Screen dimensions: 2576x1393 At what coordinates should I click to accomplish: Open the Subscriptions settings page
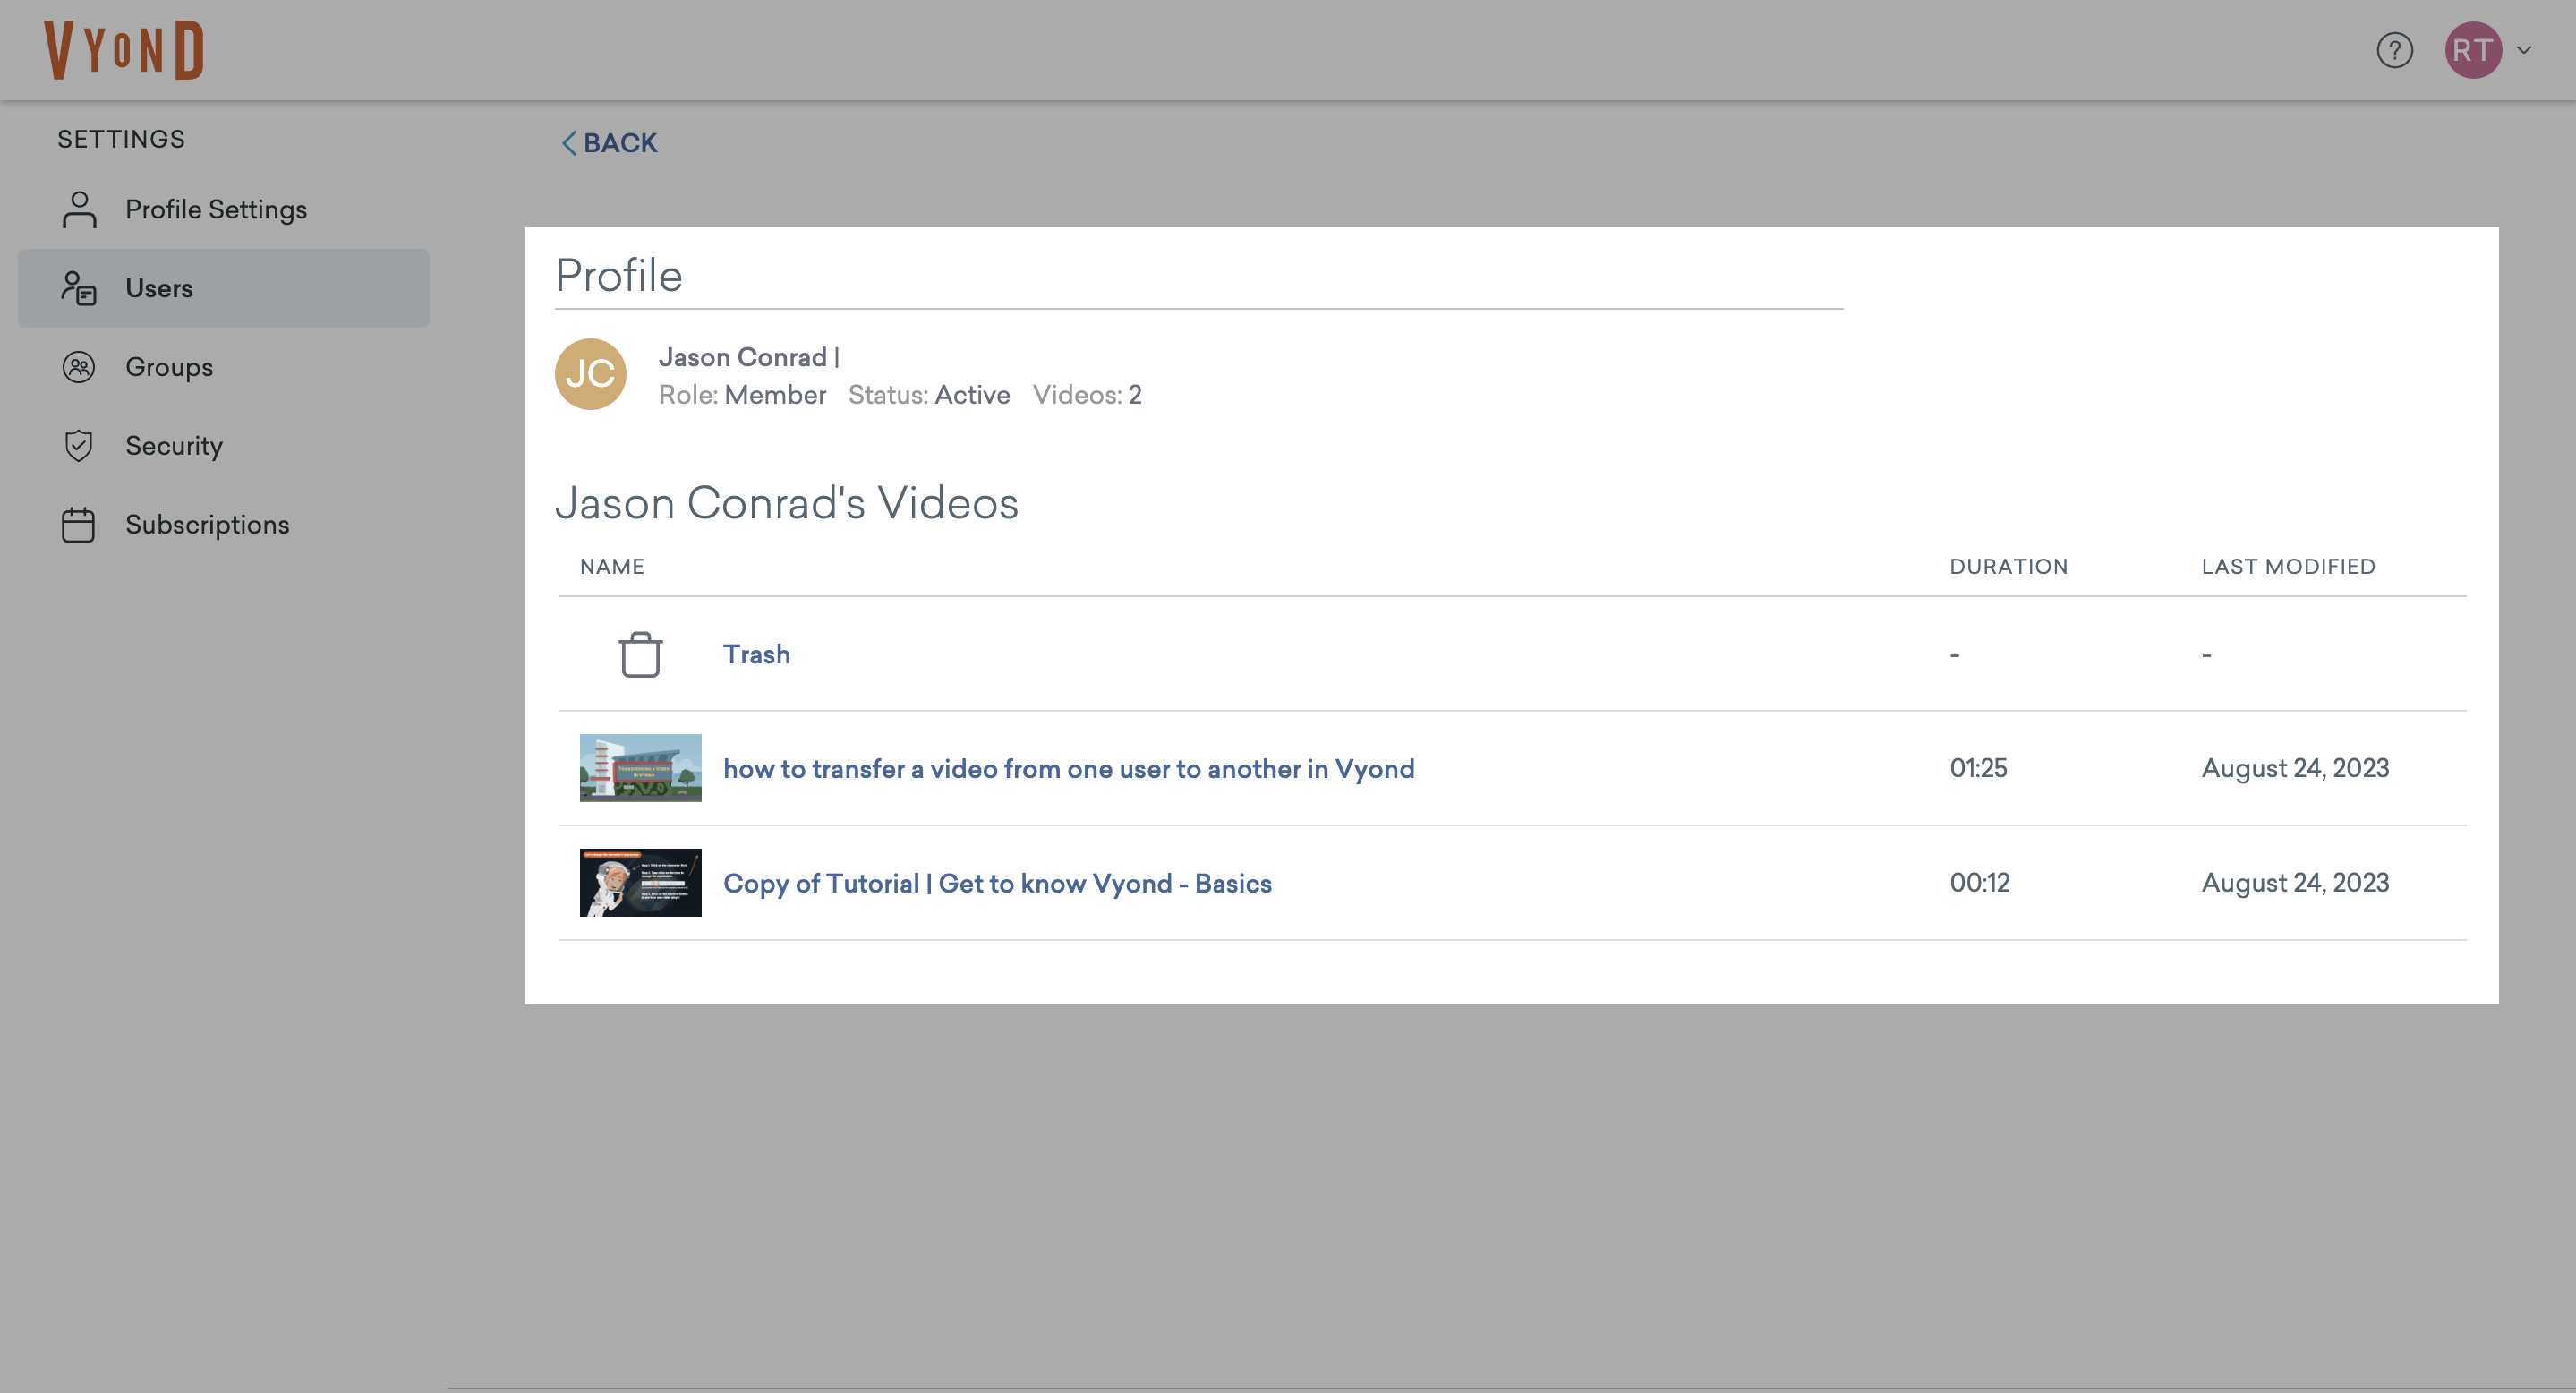tap(207, 524)
